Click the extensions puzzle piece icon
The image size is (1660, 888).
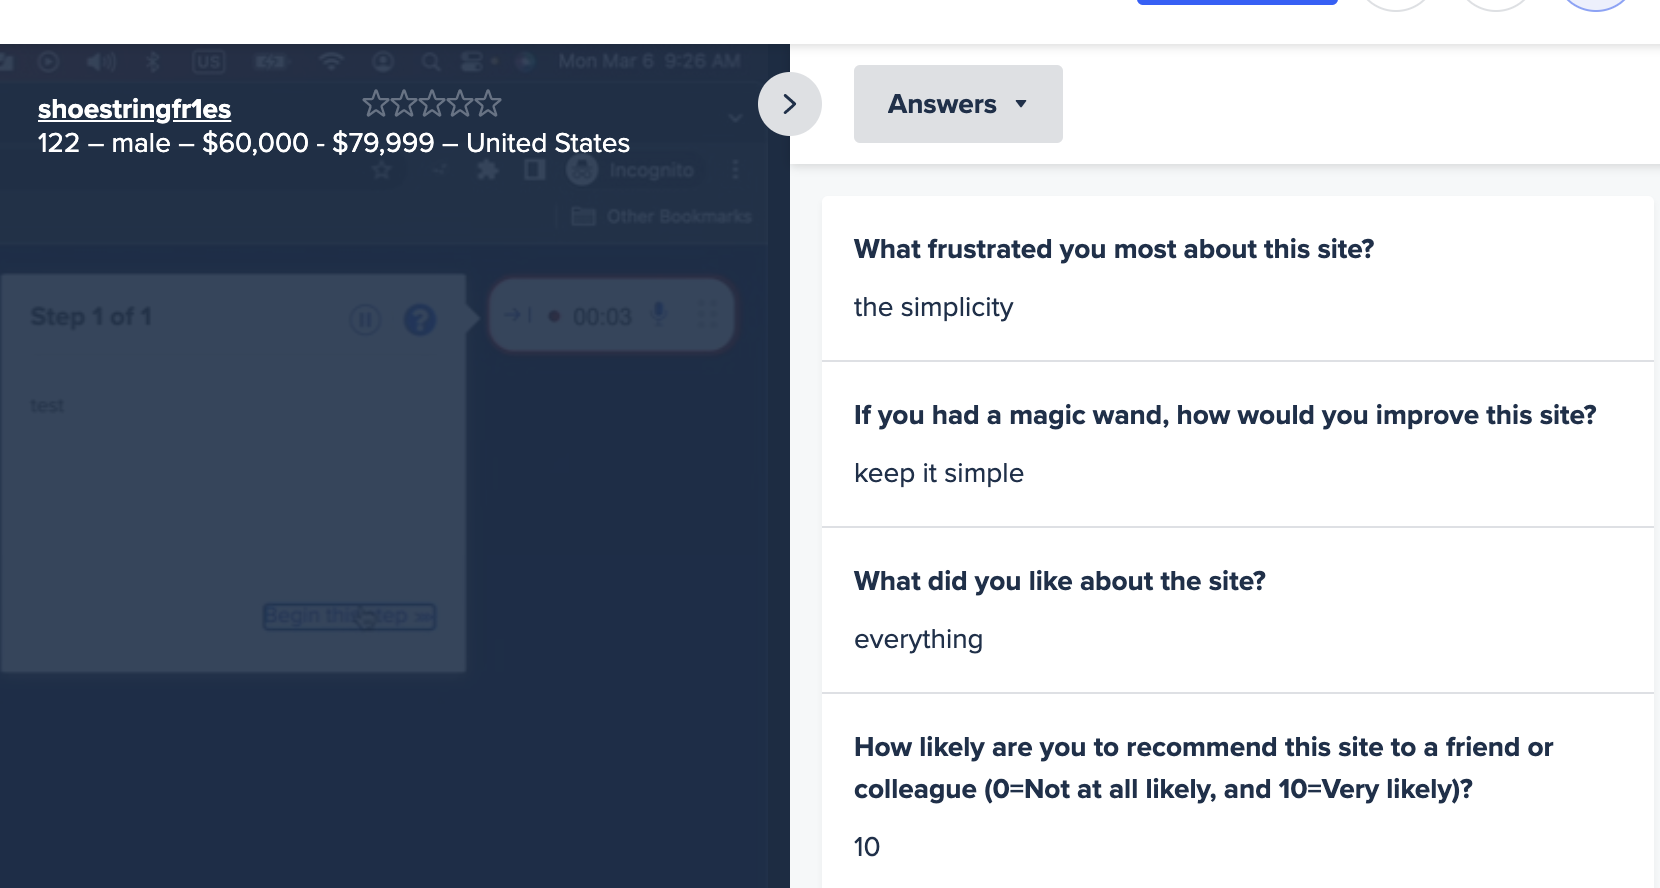pos(488,170)
